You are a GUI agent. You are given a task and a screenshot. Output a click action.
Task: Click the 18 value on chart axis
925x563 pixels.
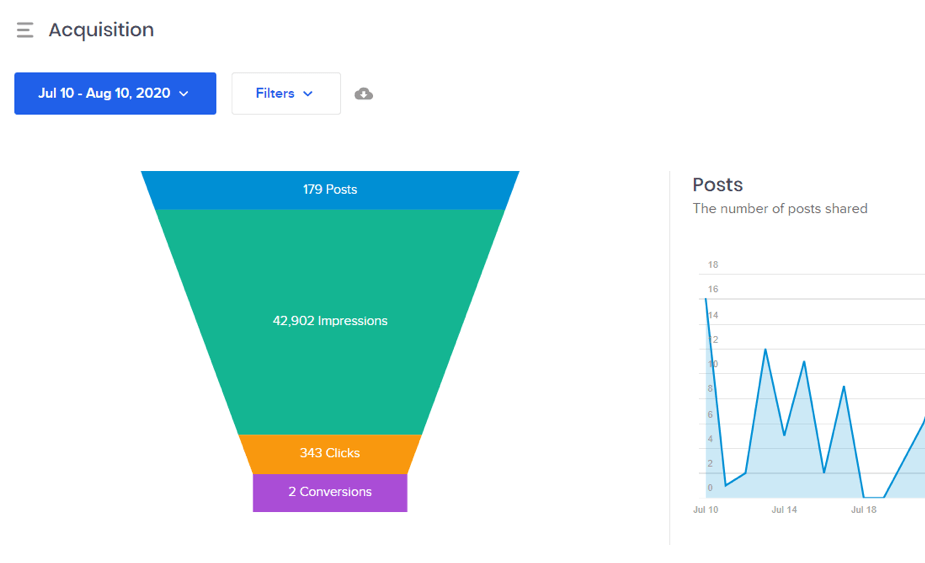[713, 264]
